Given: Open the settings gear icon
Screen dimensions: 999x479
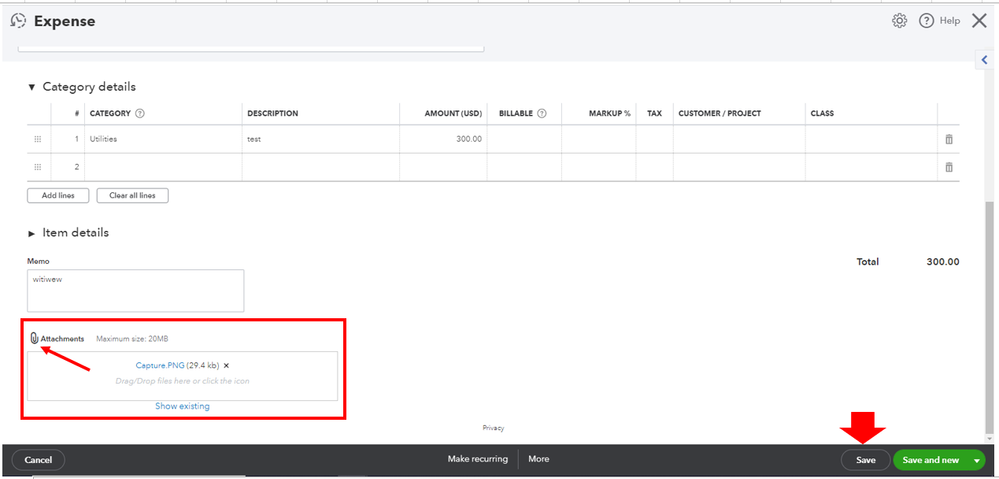Looking at the screenshot, I should [x=899, y=21].
